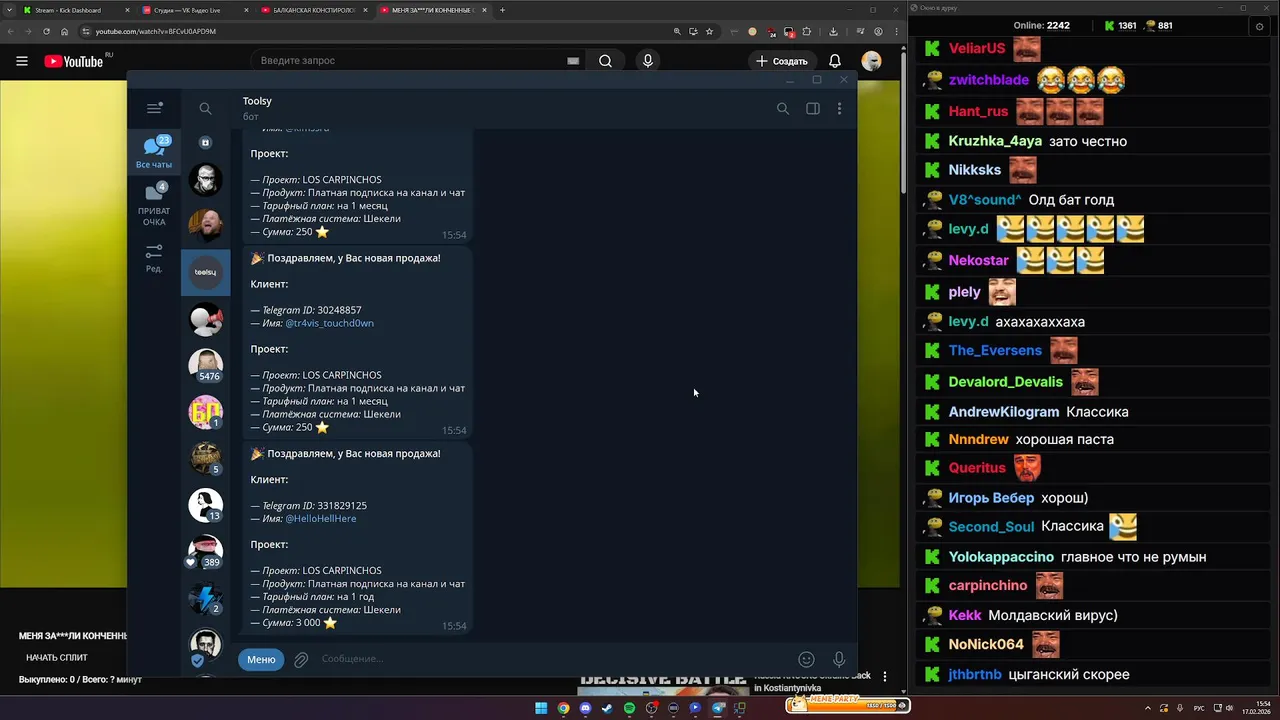Open the emoji picker smiley icon

(806, 659)
